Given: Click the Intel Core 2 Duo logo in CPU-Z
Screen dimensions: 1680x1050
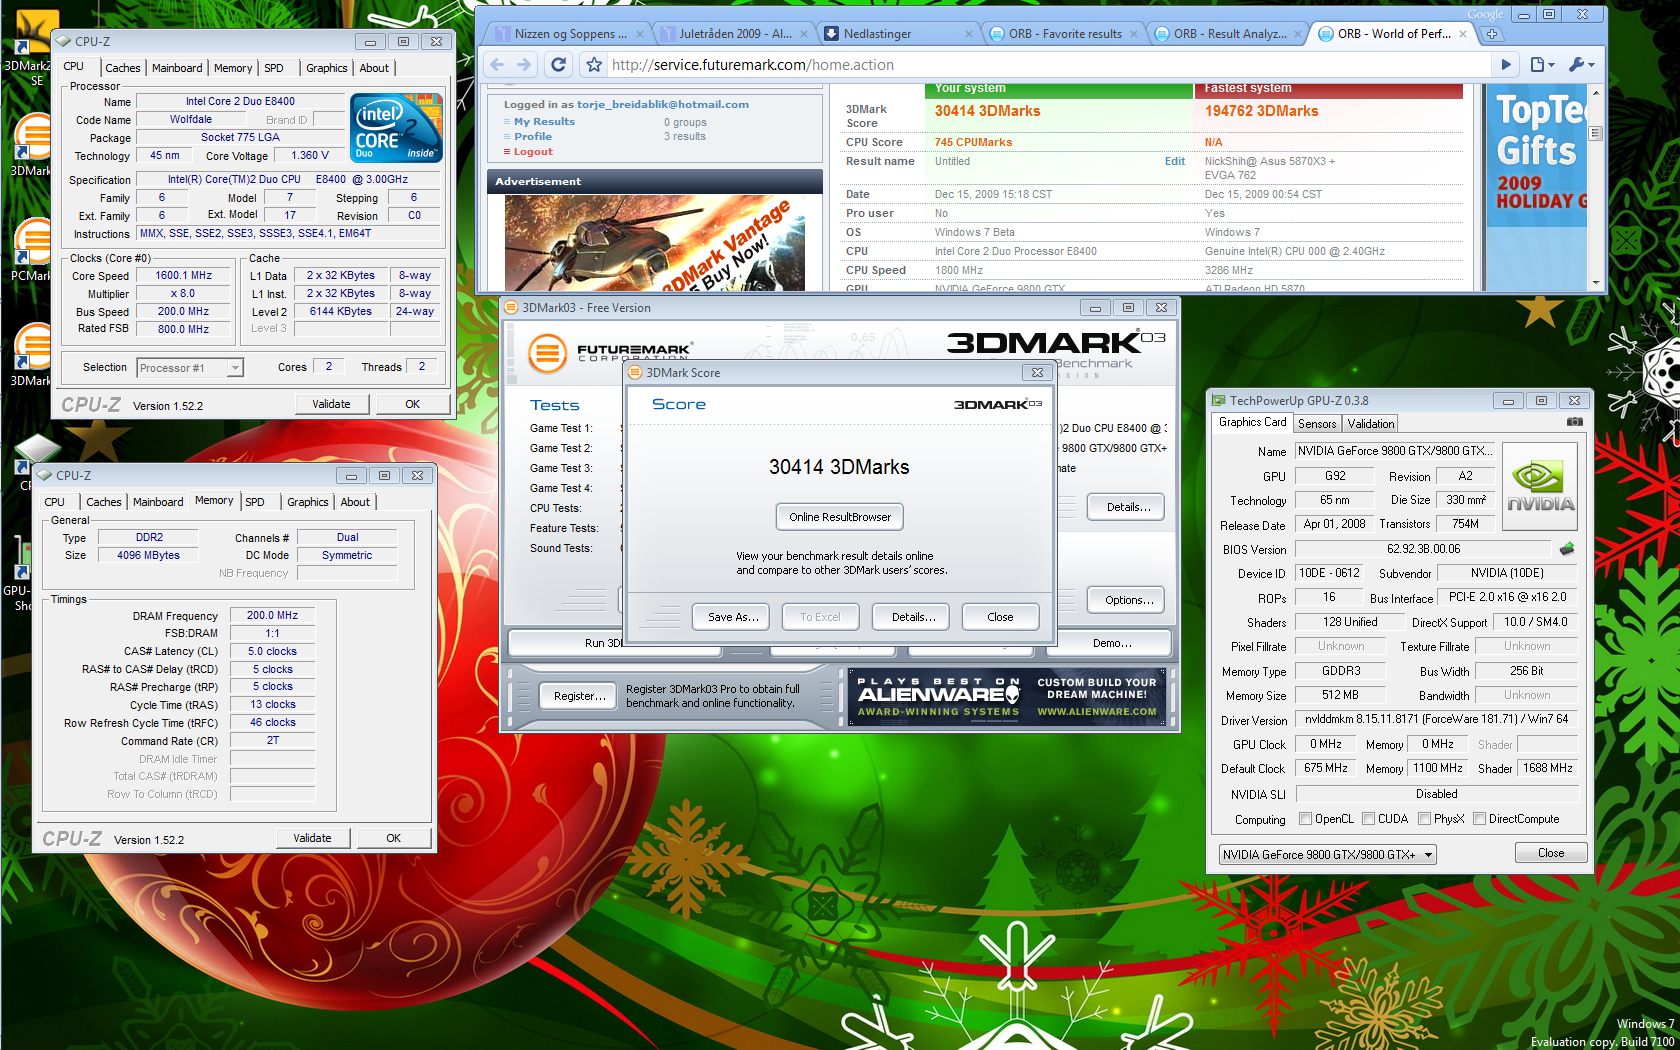Looking at the screenshot, I should [397, 128].
